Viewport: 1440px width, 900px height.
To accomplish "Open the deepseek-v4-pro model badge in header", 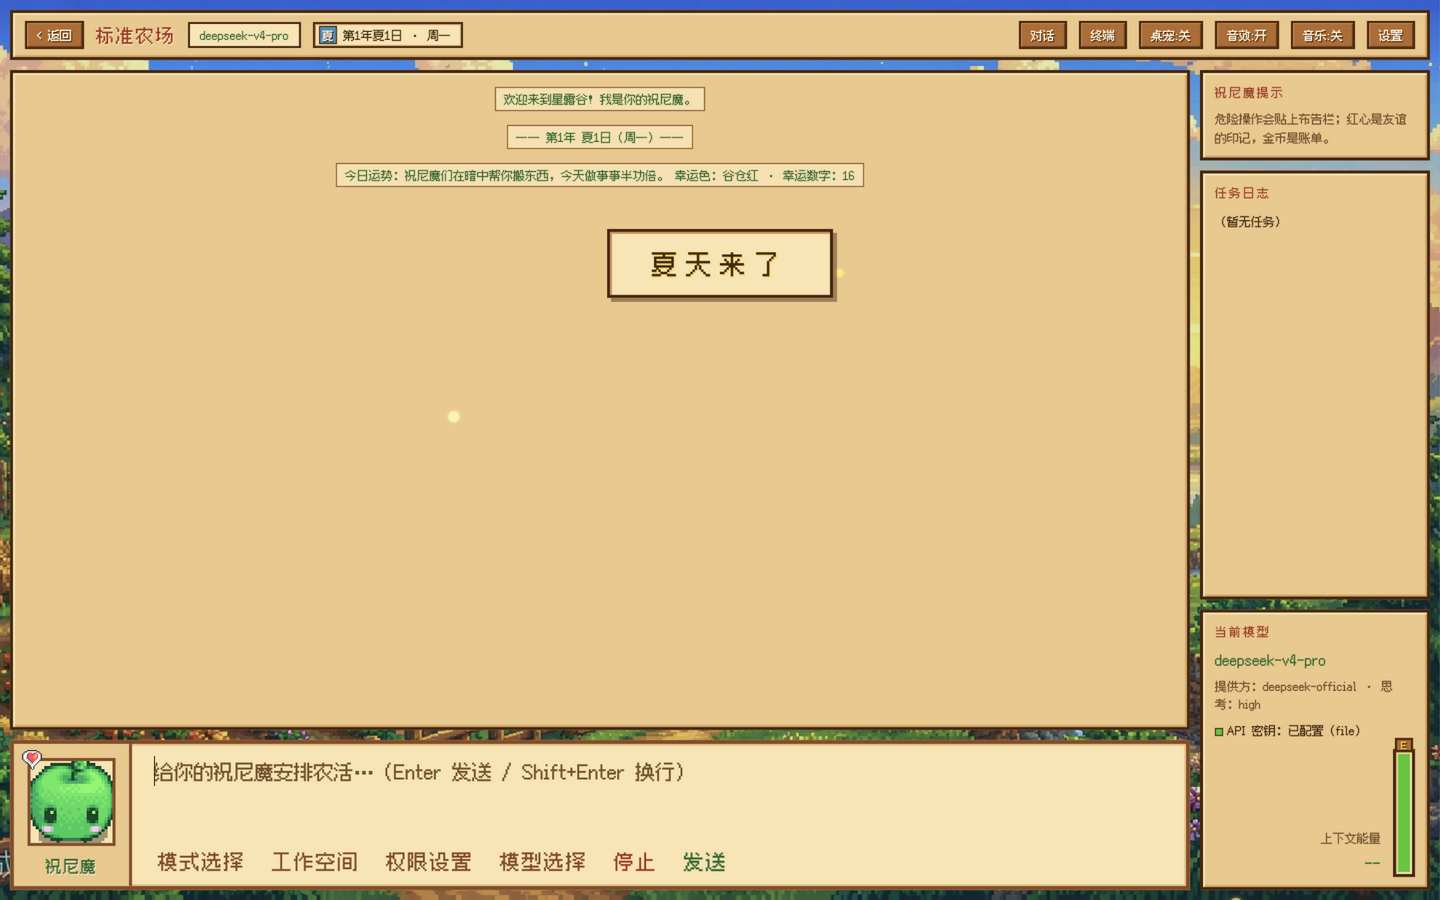I will (244, 35).
